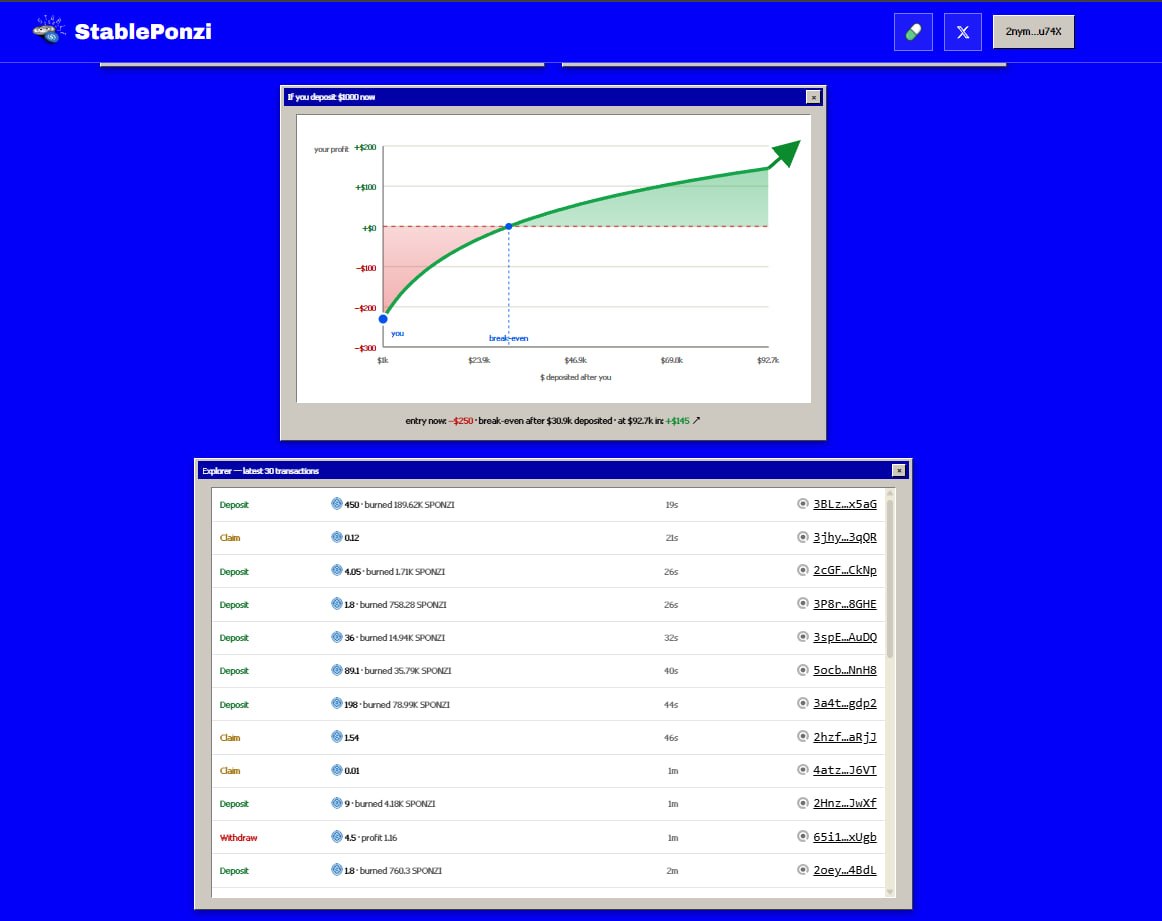The height and width of the screenshot is (921, 1162).
Task: Open address link 4atz…J6VT
Action: pos(845,770)
